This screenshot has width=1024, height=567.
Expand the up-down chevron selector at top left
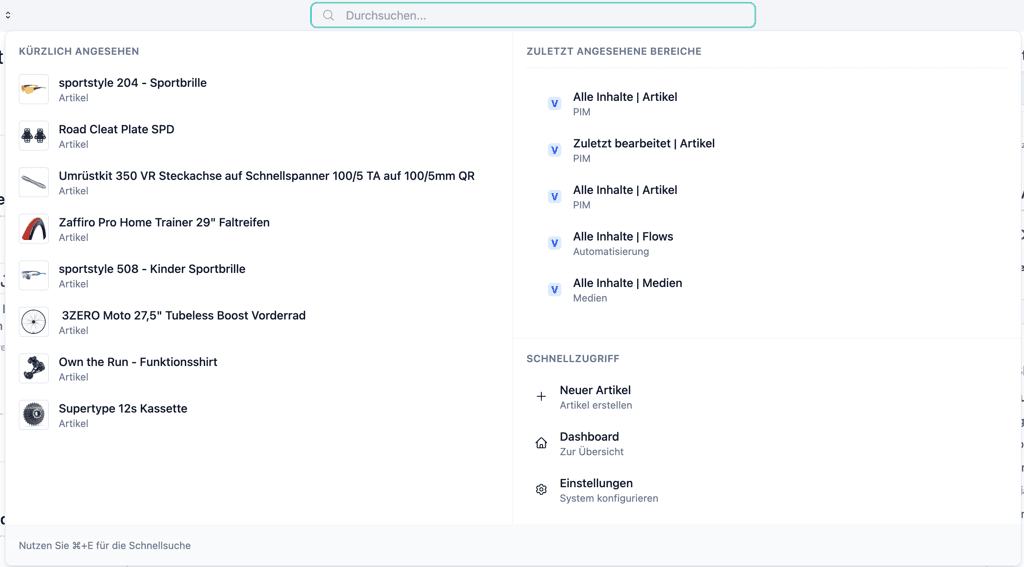8,15
